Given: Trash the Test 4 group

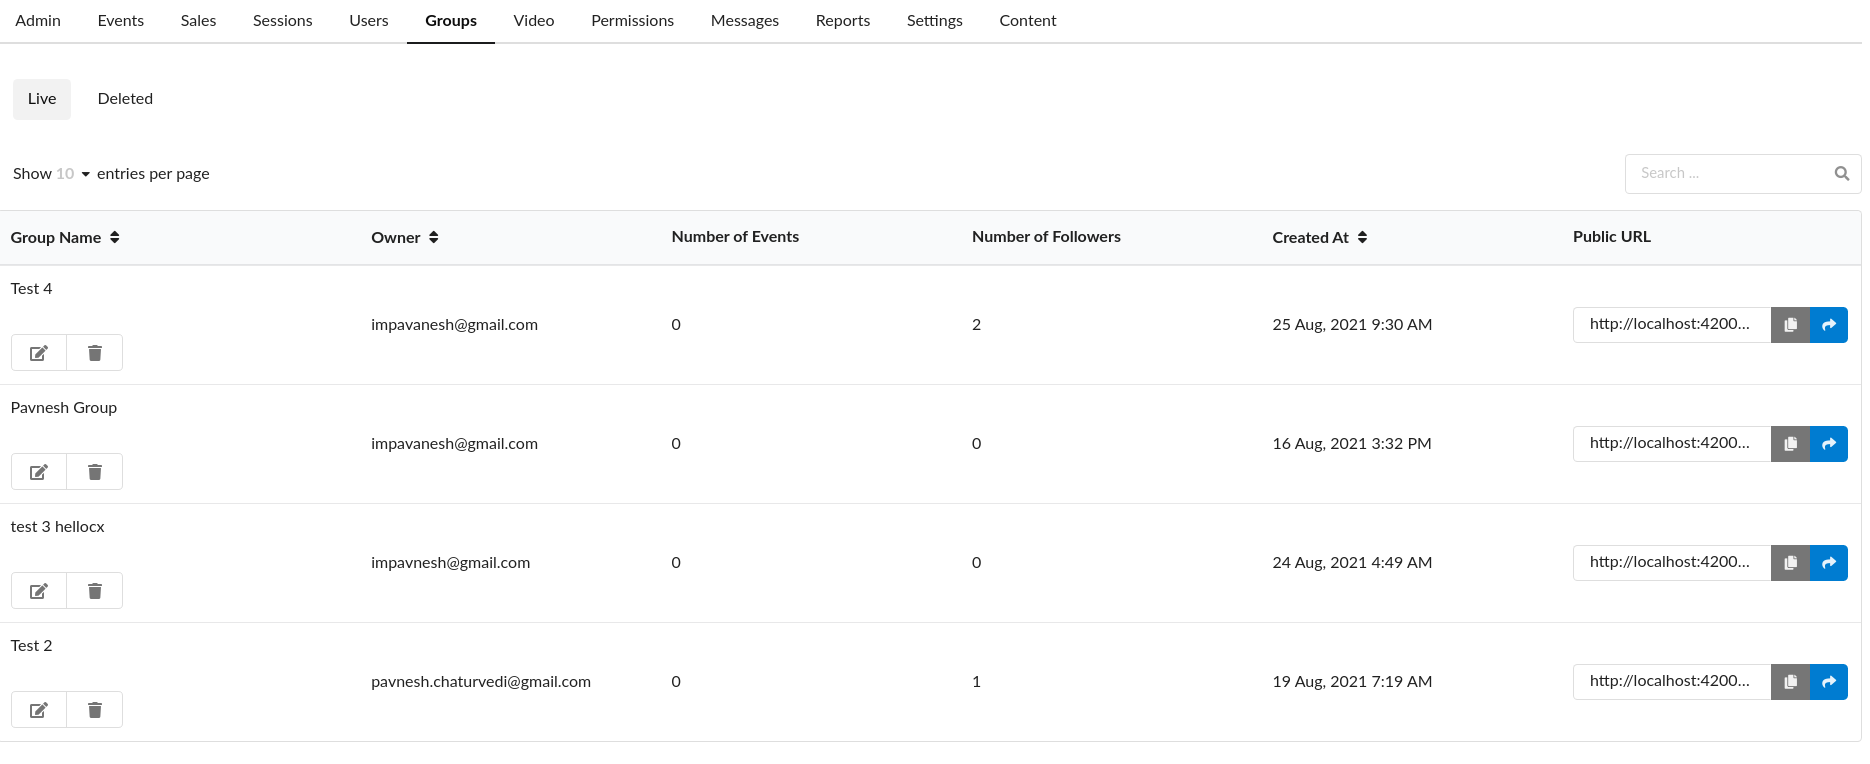Looking at the screenshot, I should [95, 353].
